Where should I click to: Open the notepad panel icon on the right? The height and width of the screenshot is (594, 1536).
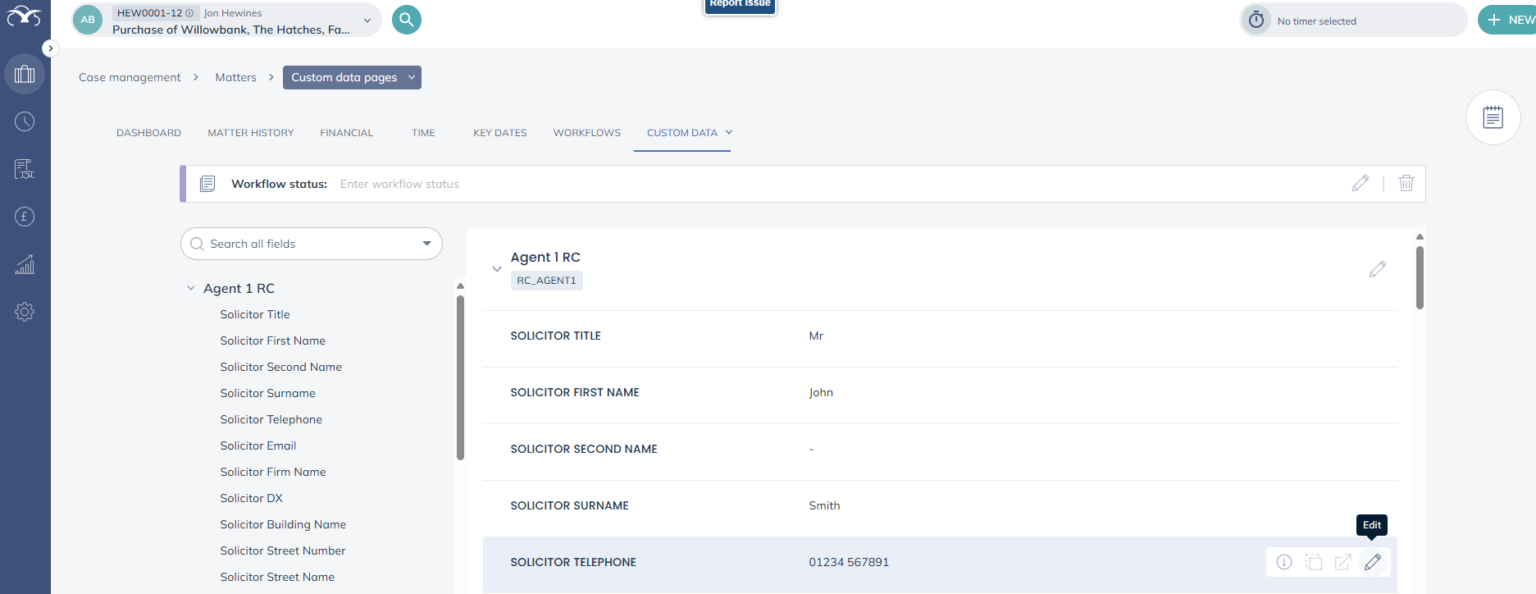tap(1492, 117)
